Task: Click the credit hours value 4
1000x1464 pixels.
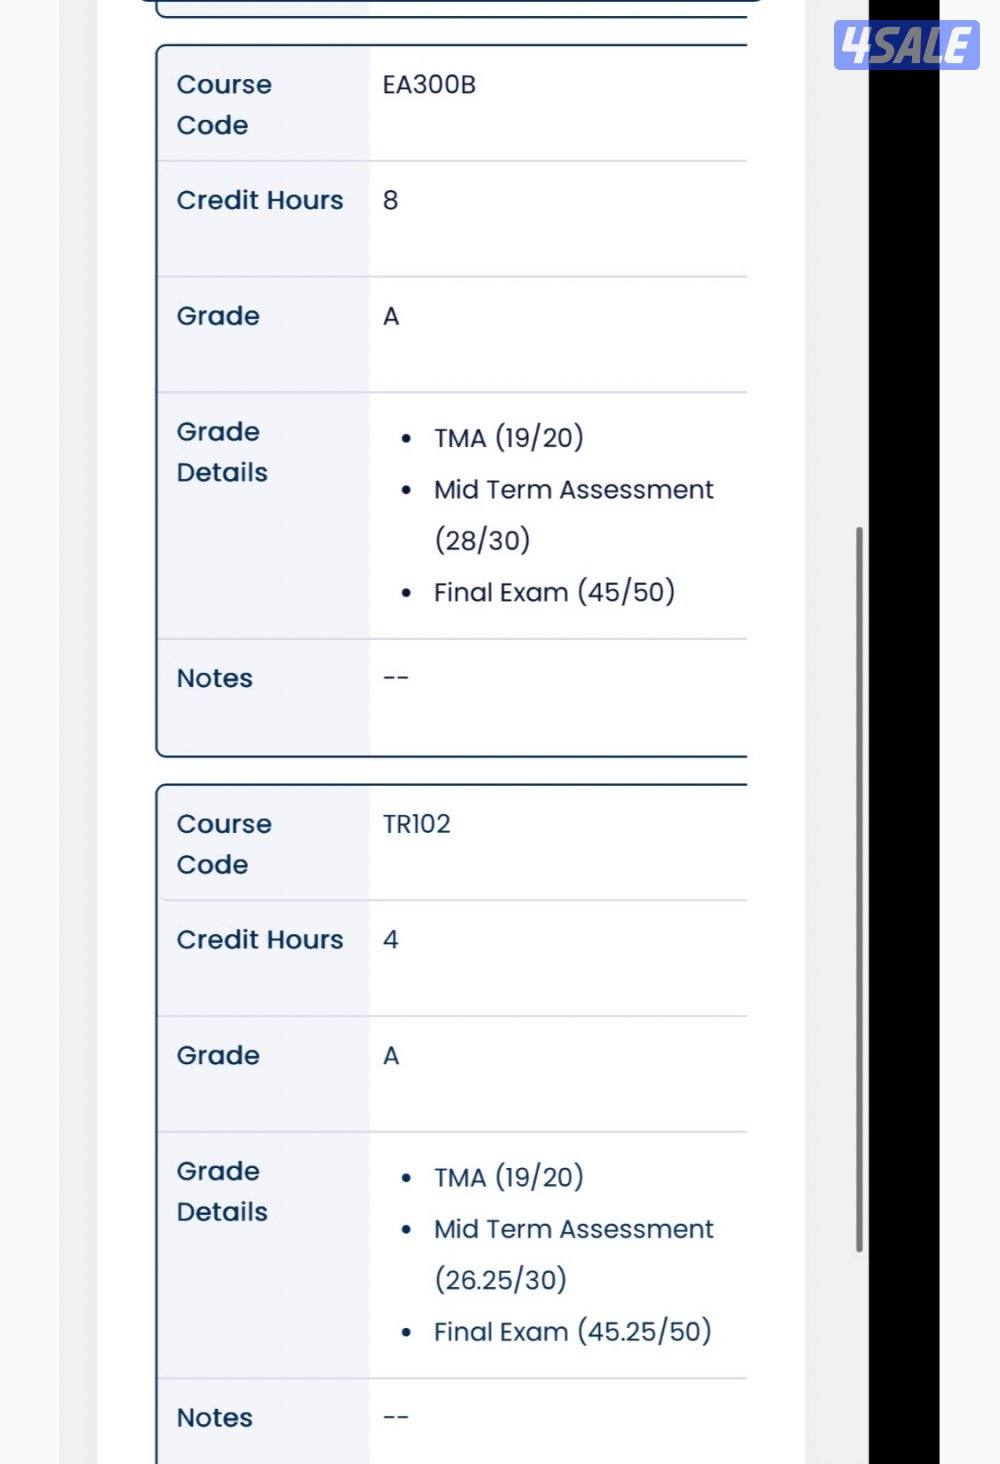Action: (390, 940)
